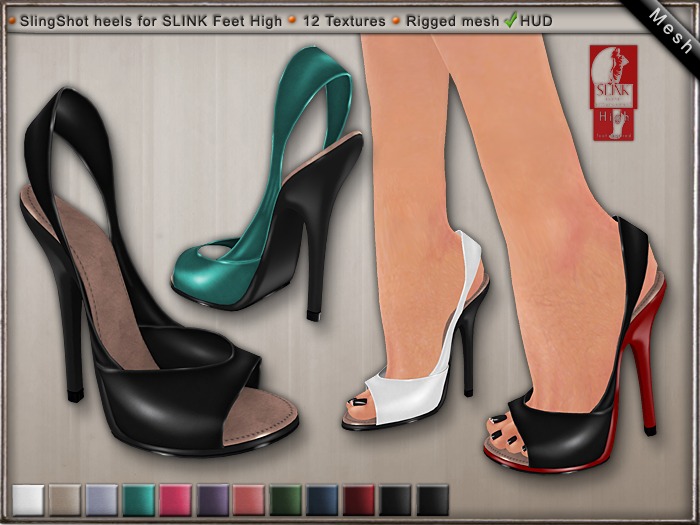The height and width of the screenshot is (525, 700).
Task: Select the hot pink texture swatch
Action: point(175,500)
